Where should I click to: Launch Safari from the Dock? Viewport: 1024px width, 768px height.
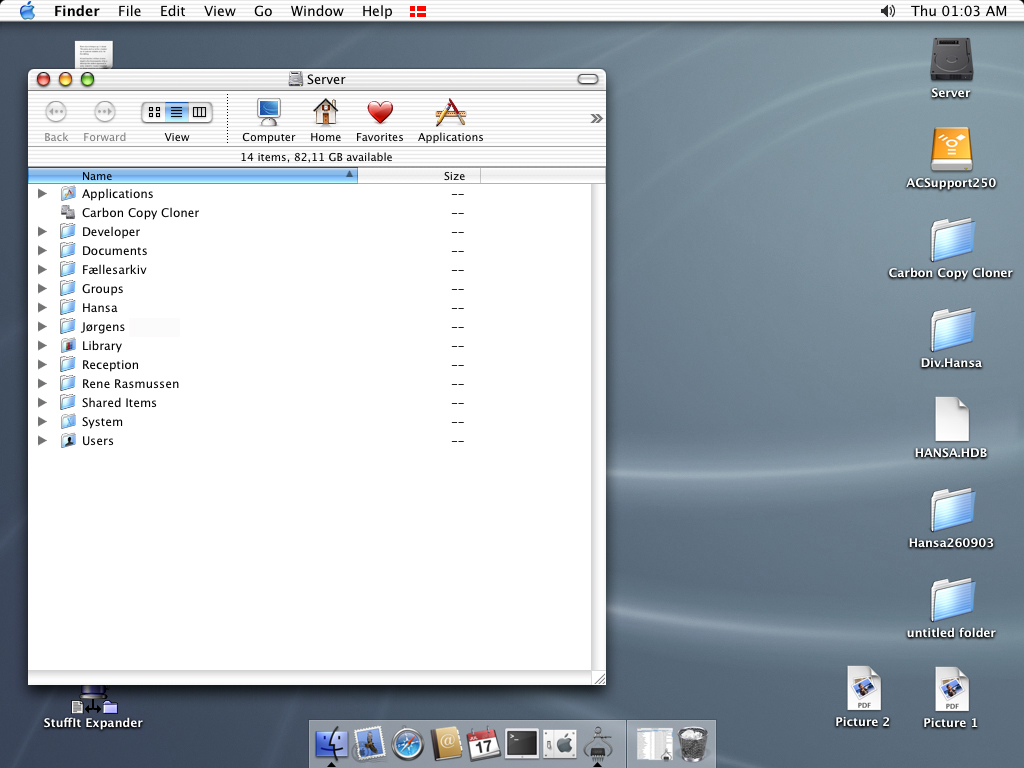(x=408, y=744)
